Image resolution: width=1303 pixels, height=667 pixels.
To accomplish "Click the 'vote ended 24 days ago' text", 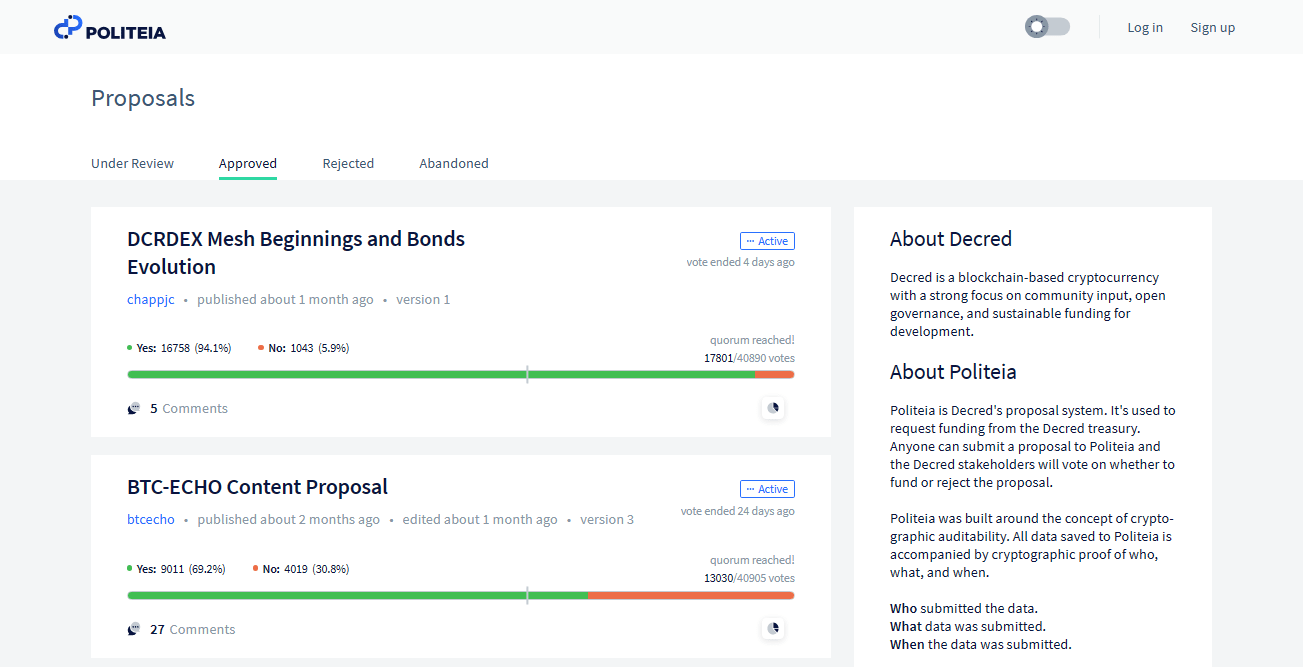I will coord(738,511).
